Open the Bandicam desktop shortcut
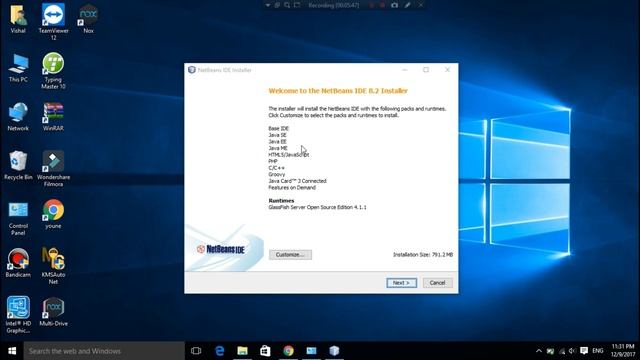The height and width of the screenshot is (360, 640). click(18, 263)
